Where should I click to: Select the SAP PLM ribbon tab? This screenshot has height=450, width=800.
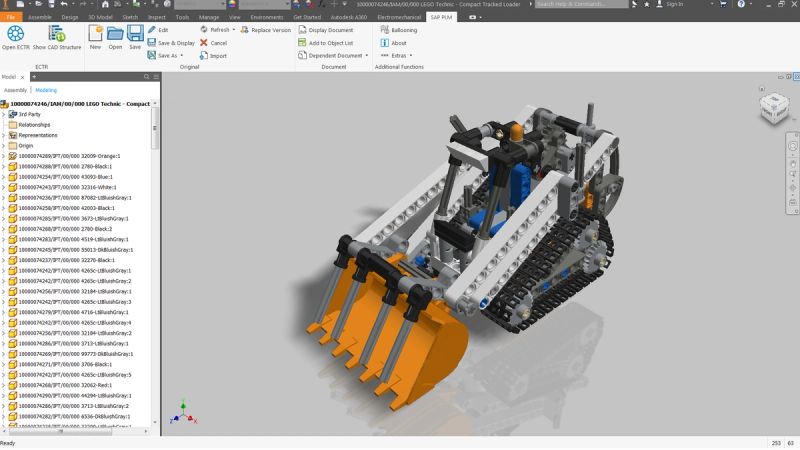[x=441, y=17]
